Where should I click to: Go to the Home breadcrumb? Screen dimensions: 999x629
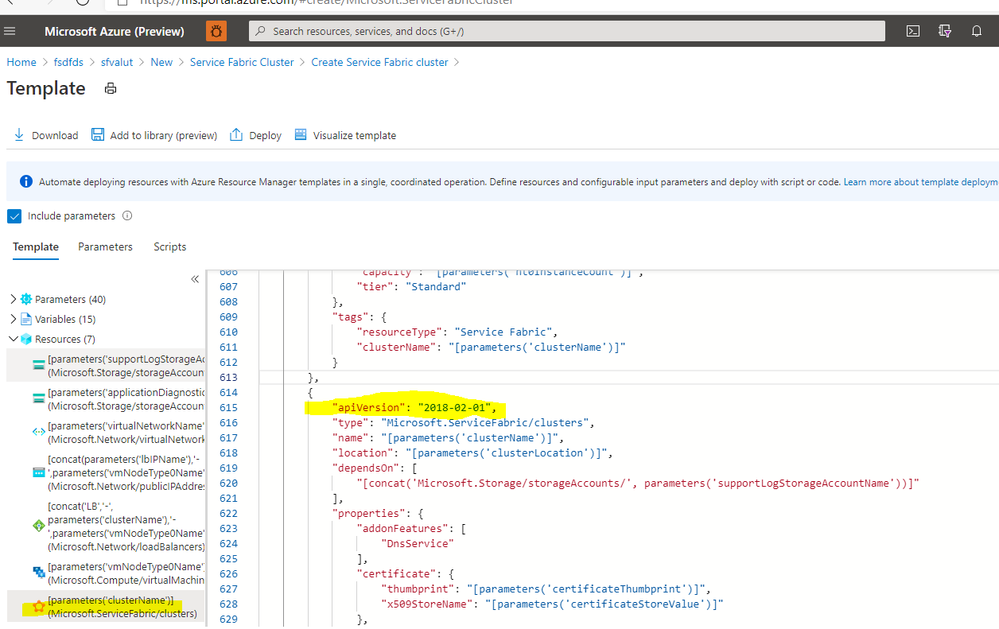point(22,62)
